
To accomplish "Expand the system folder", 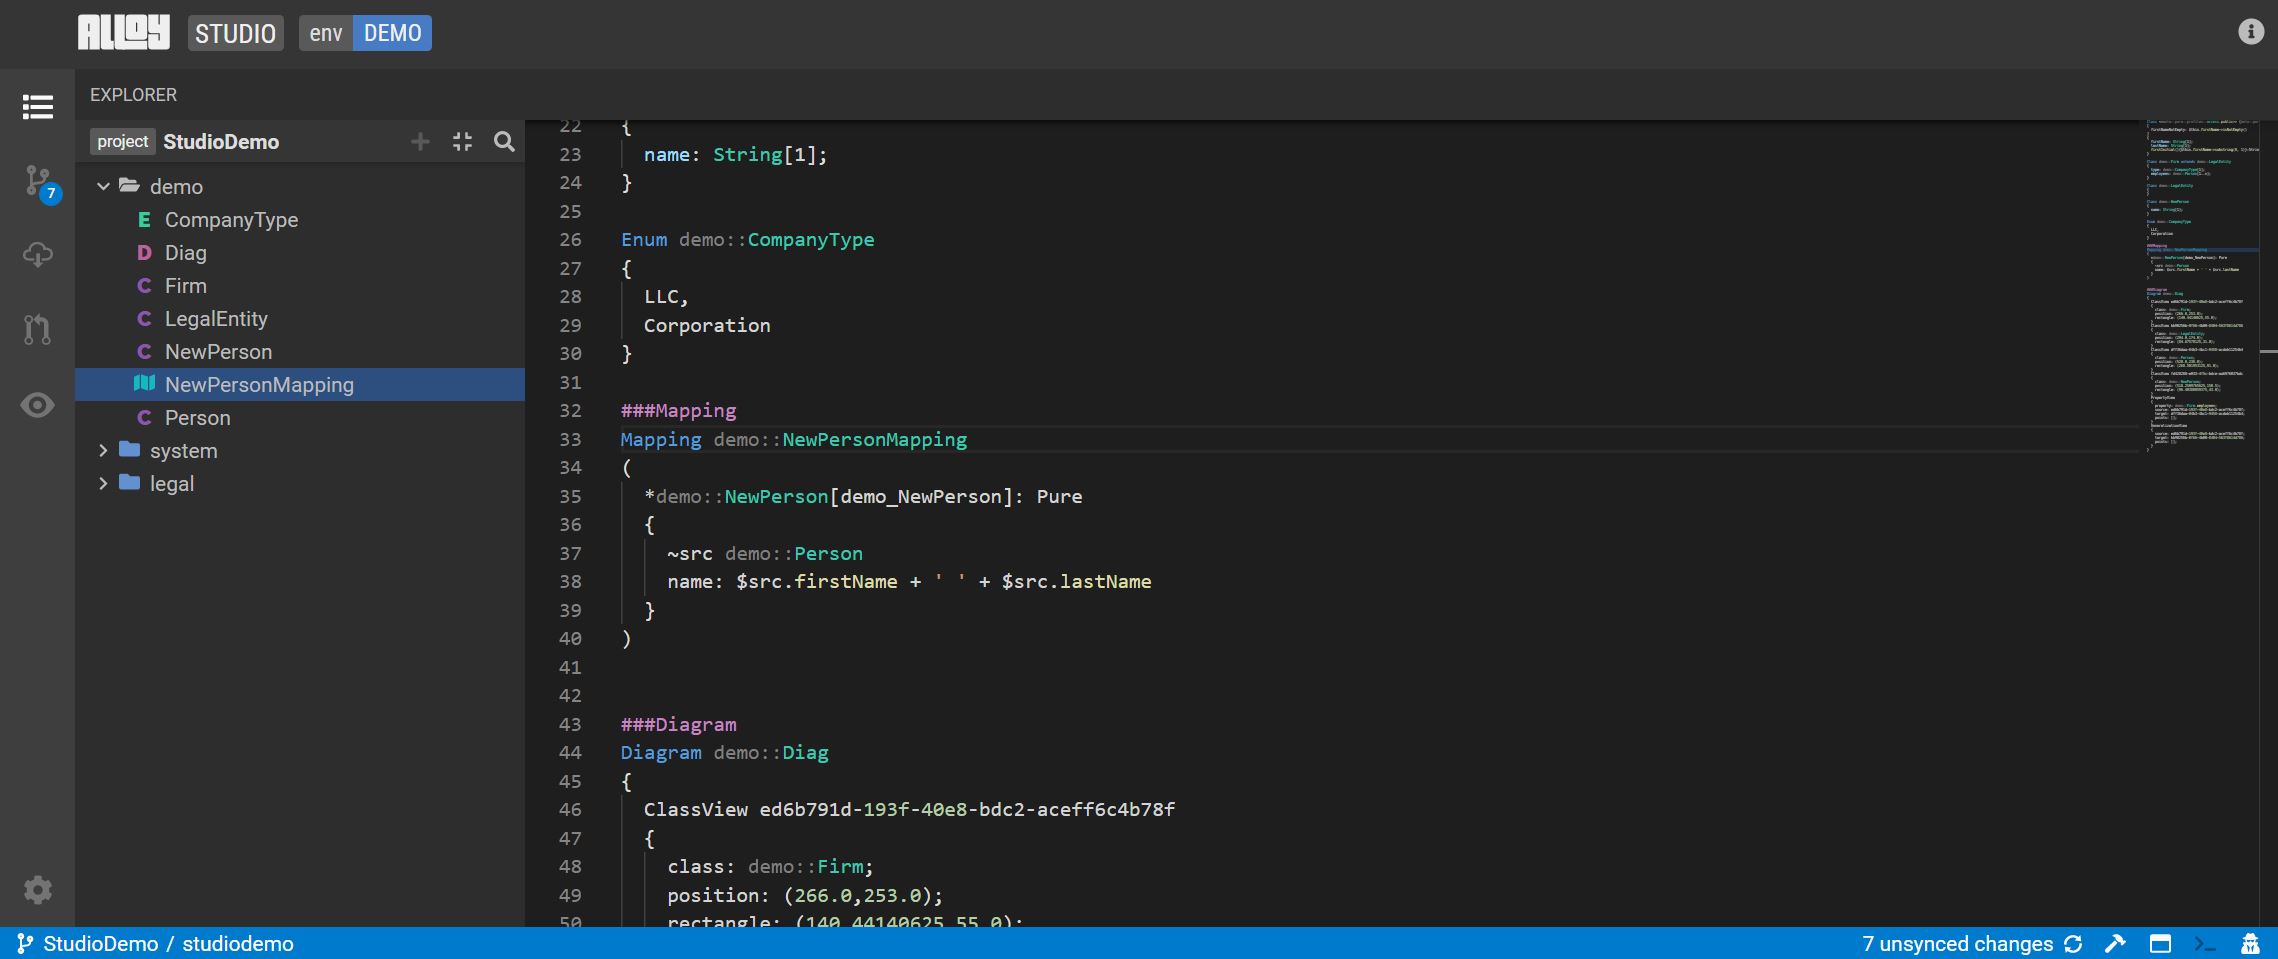I will [x=103, y=451].
